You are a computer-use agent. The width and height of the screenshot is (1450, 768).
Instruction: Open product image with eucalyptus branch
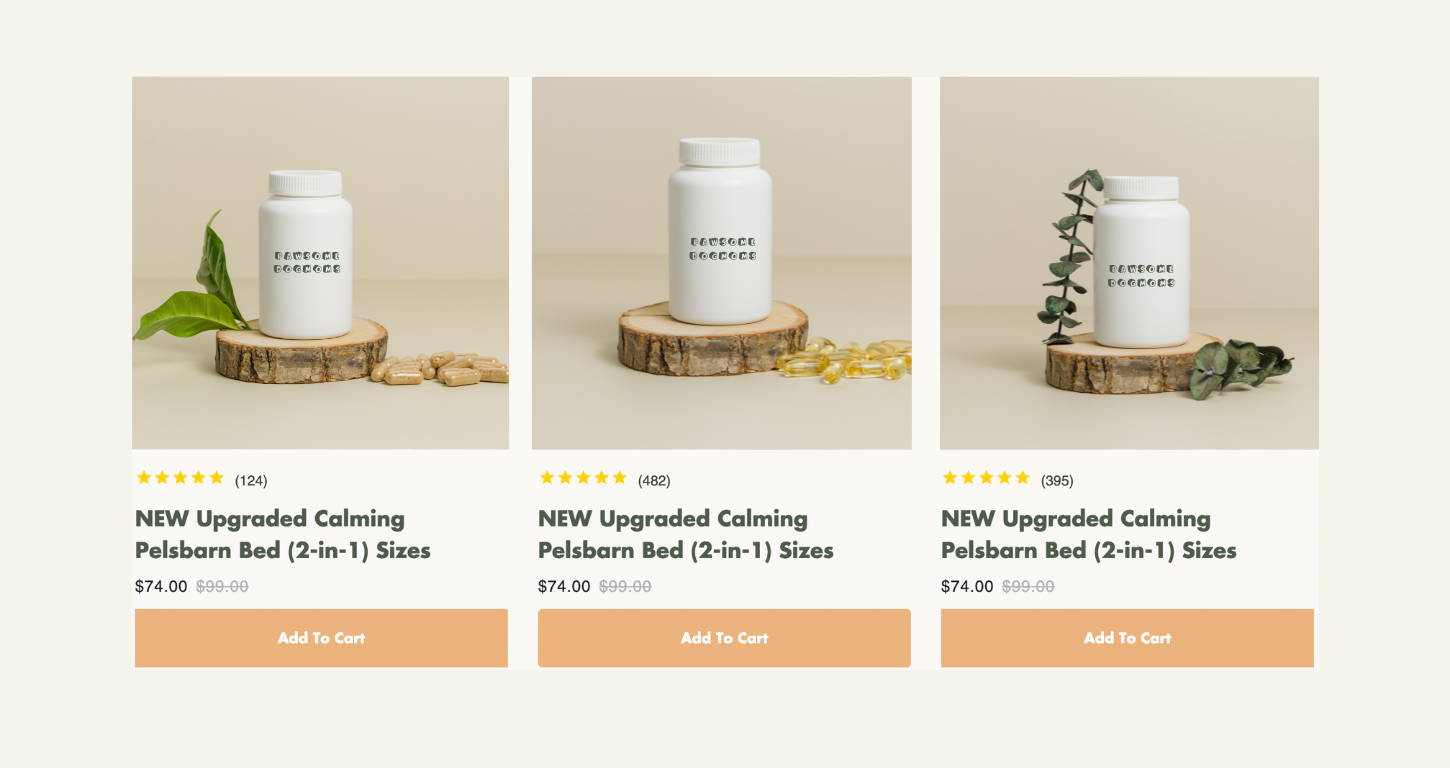[x=1129, y=263]
